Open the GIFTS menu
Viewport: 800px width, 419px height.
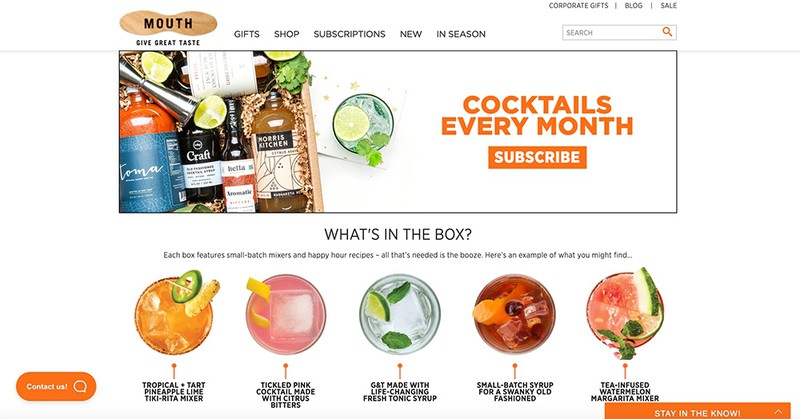[246, 34]
